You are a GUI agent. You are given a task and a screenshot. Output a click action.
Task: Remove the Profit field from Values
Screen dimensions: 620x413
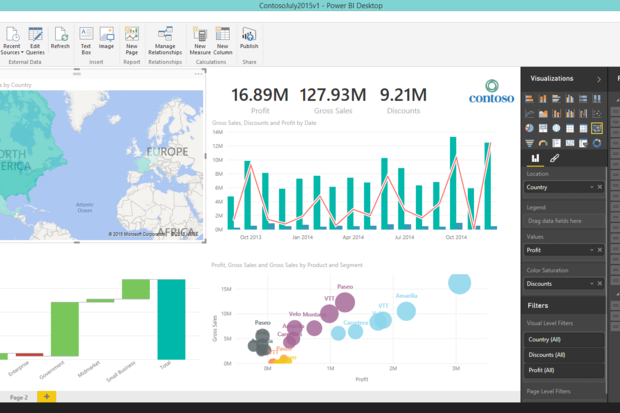click(x=600, y=250)
